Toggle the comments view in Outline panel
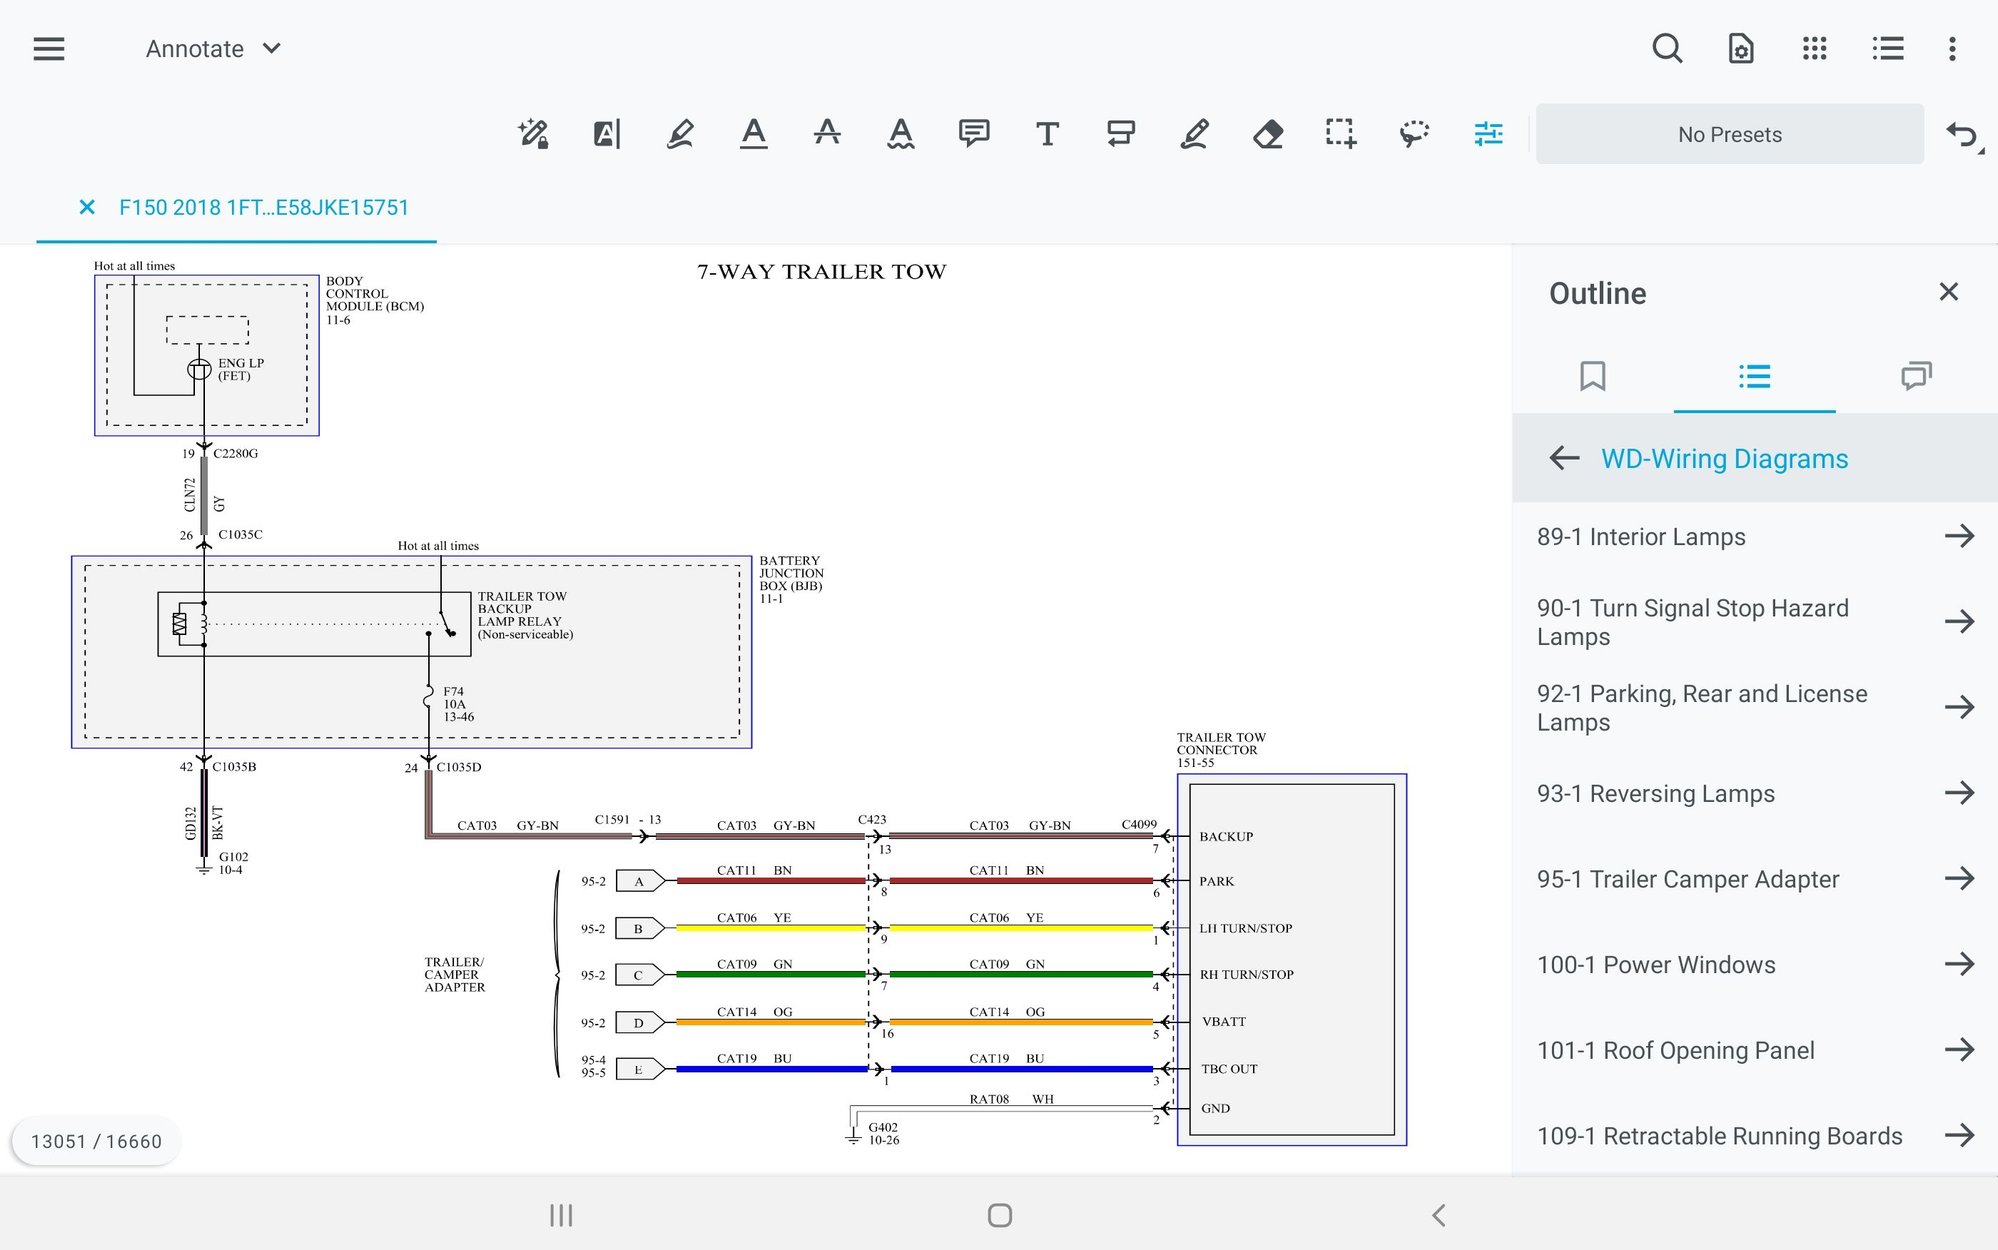The width and height of the screenshot is (1998, 1250). (x=1916, y=377)
